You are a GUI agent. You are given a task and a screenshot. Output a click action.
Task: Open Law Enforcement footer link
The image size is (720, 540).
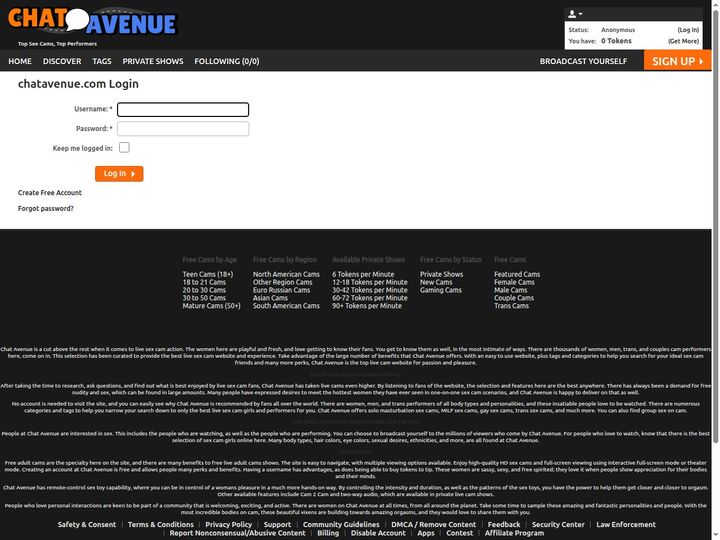[x=626, y=524]
